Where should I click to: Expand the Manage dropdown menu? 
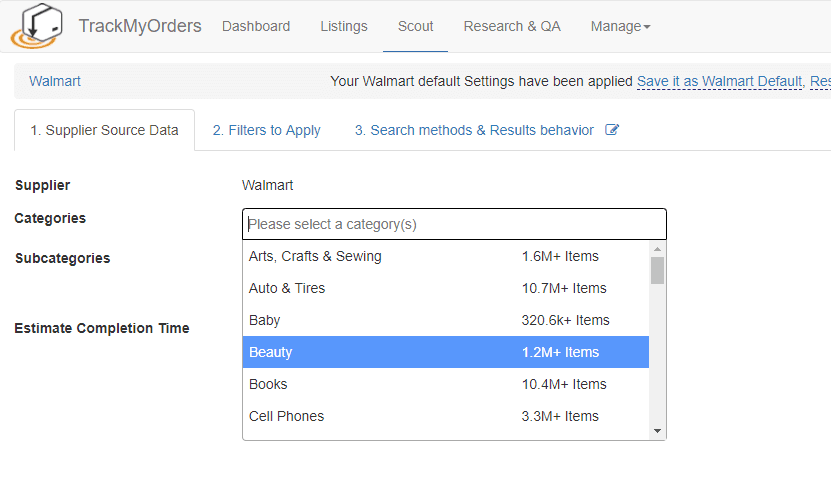point(621,26)
